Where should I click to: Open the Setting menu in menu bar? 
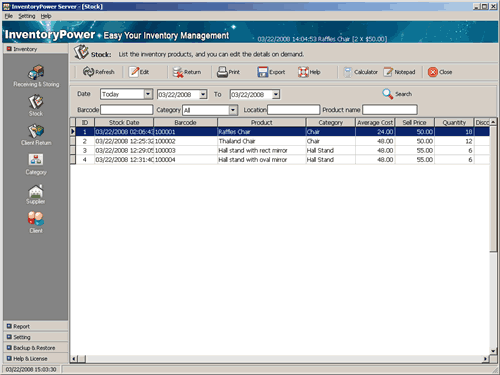click(x=27, y=16)
